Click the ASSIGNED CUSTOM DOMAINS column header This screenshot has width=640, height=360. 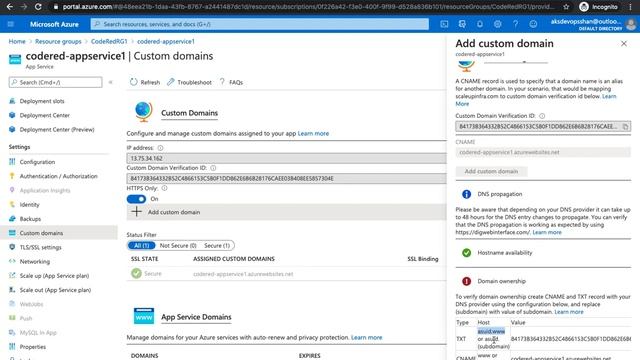click(x=234, y=259)
